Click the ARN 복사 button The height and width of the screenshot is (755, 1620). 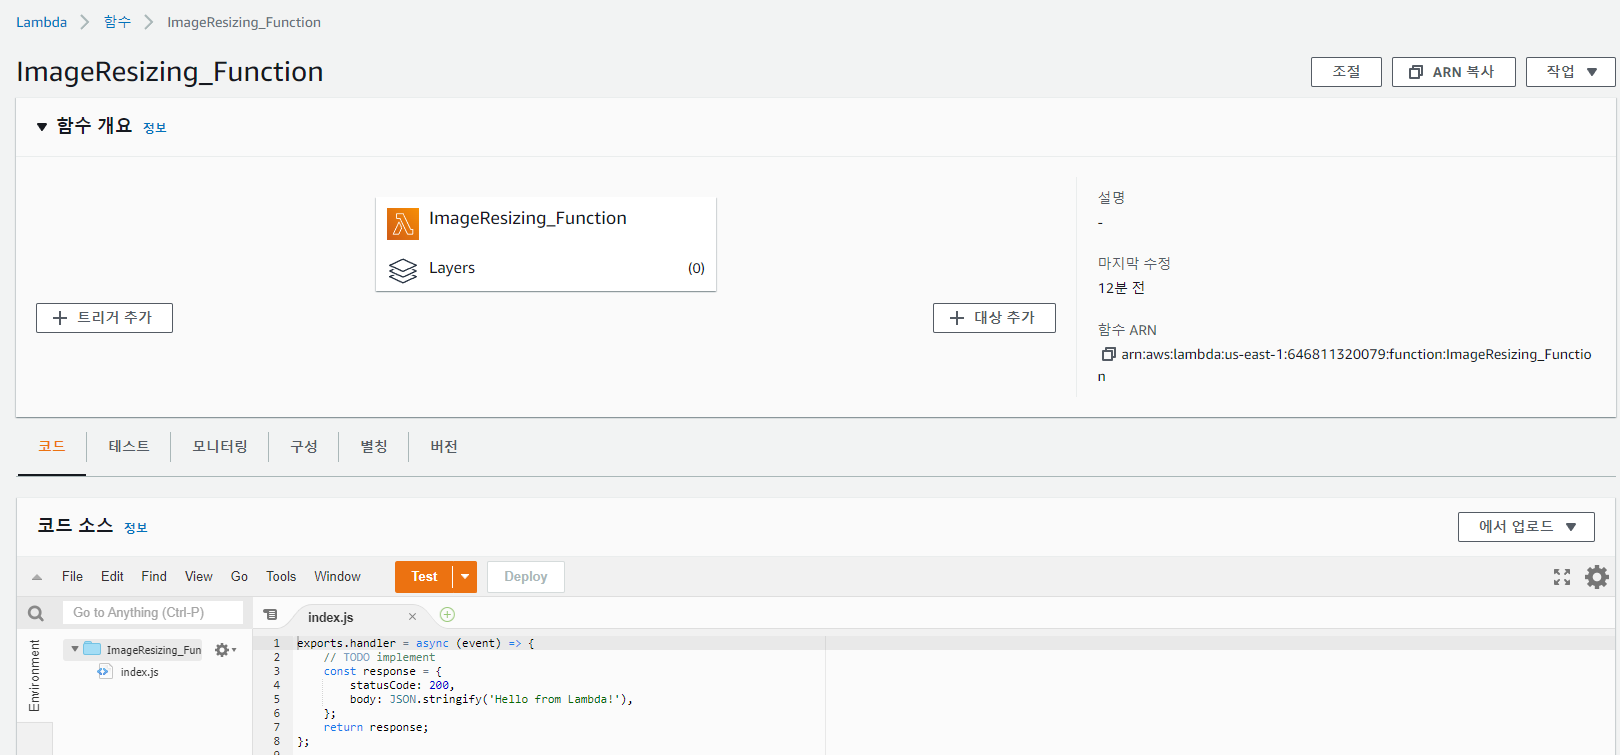pos(1453,72)
